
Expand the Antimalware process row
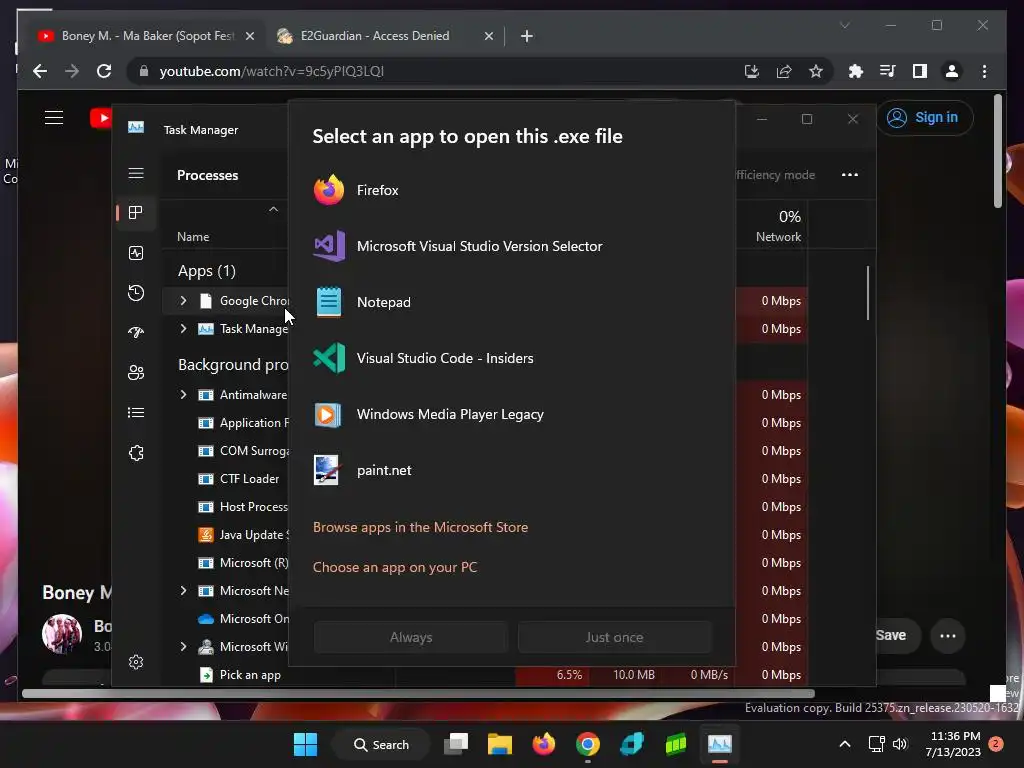point(183,394)
